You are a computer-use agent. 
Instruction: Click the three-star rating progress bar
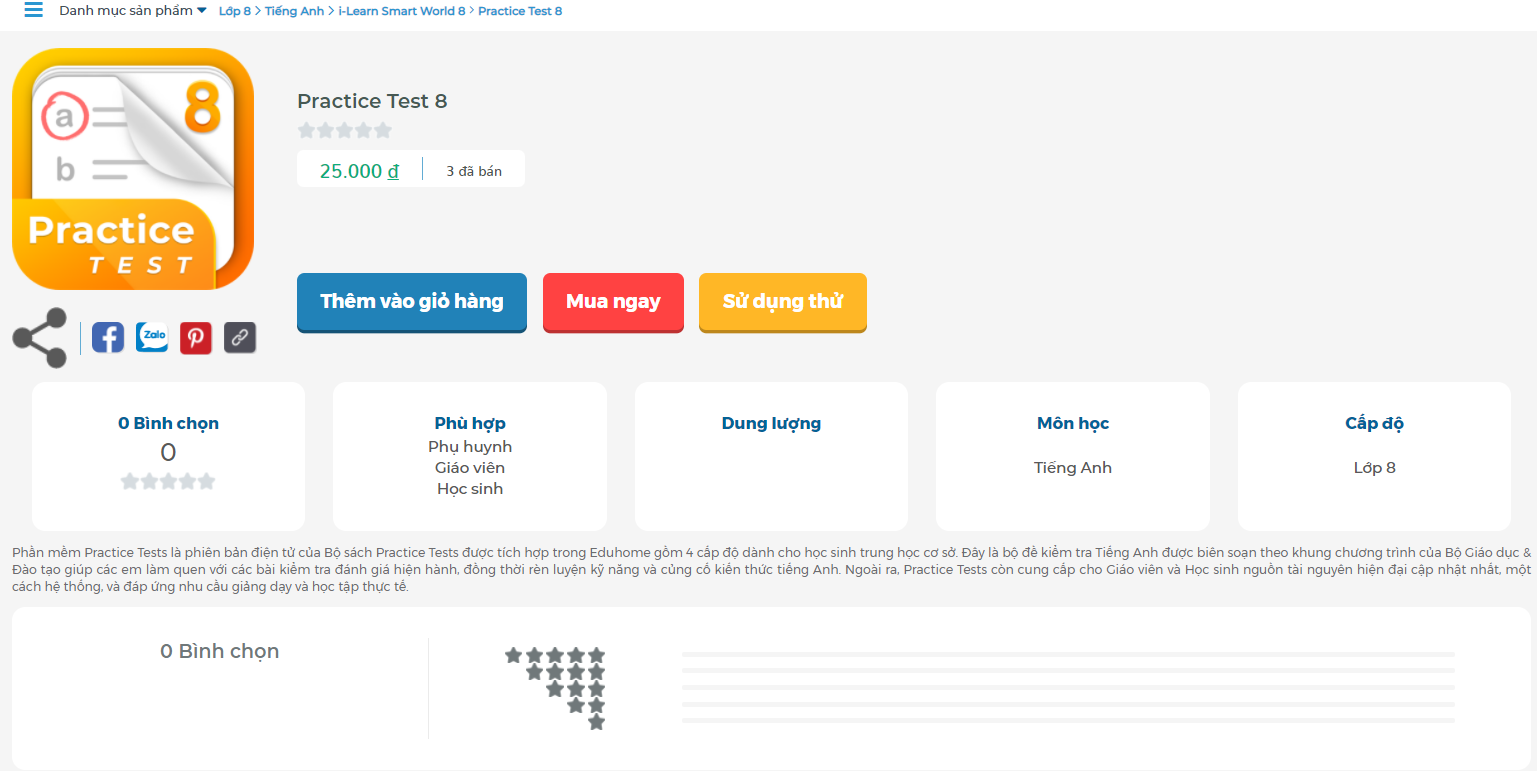tap(1068, 687)
